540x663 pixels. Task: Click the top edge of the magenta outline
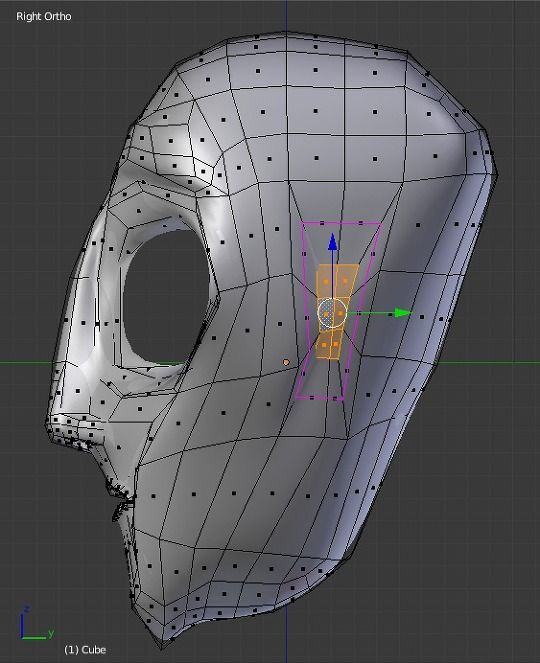click(x=341, y=223)
